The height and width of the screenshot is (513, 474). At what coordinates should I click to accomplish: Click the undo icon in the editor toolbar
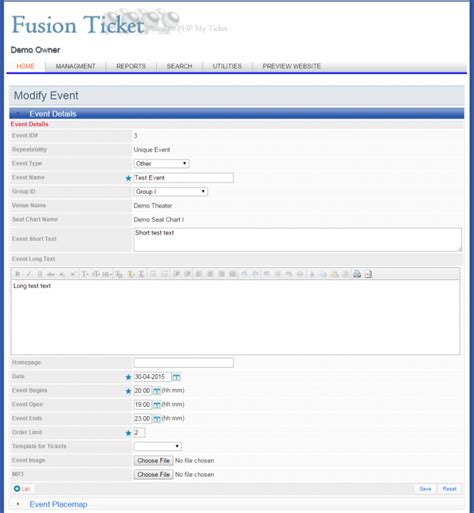click(x=244, y=274)
